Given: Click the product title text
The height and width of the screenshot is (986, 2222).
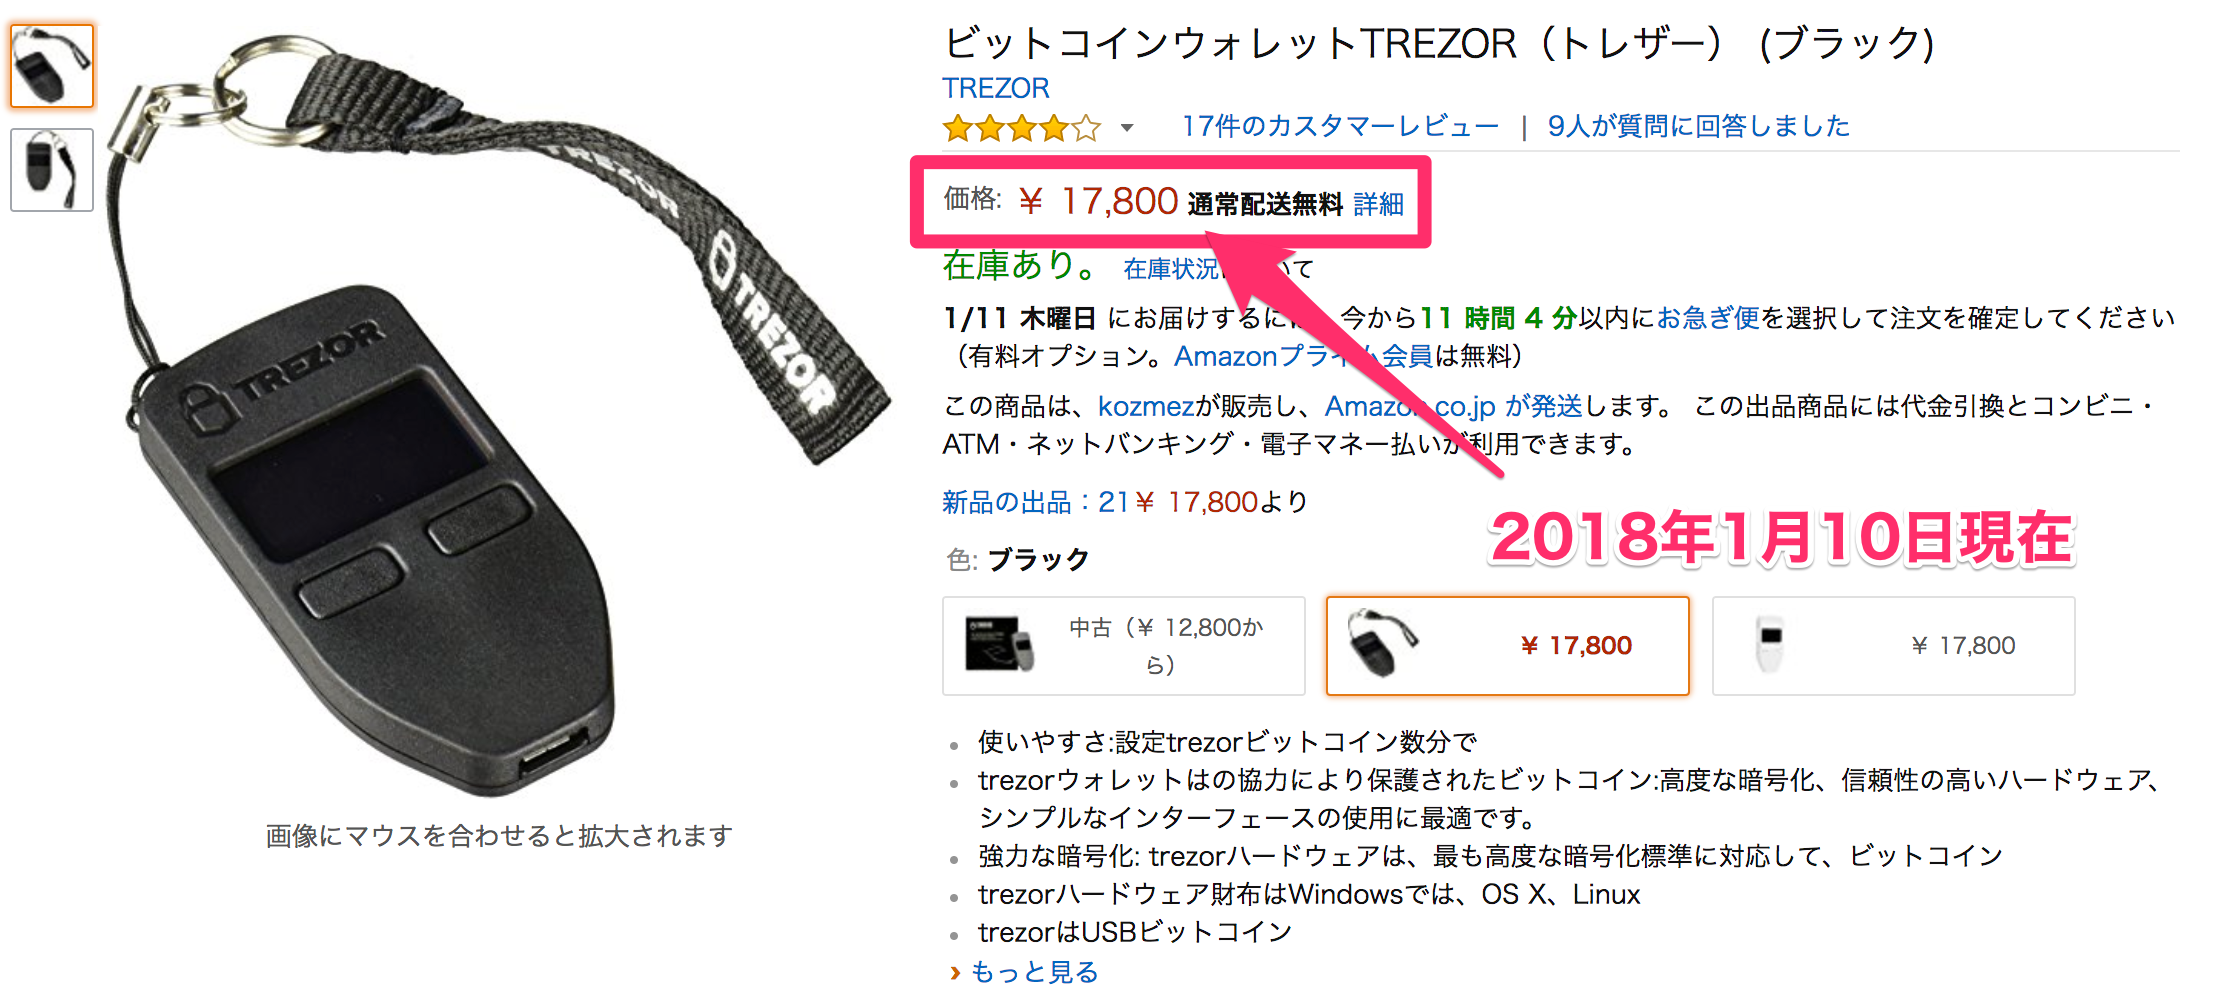Looking at the screenshot, I should [1439, 44].
